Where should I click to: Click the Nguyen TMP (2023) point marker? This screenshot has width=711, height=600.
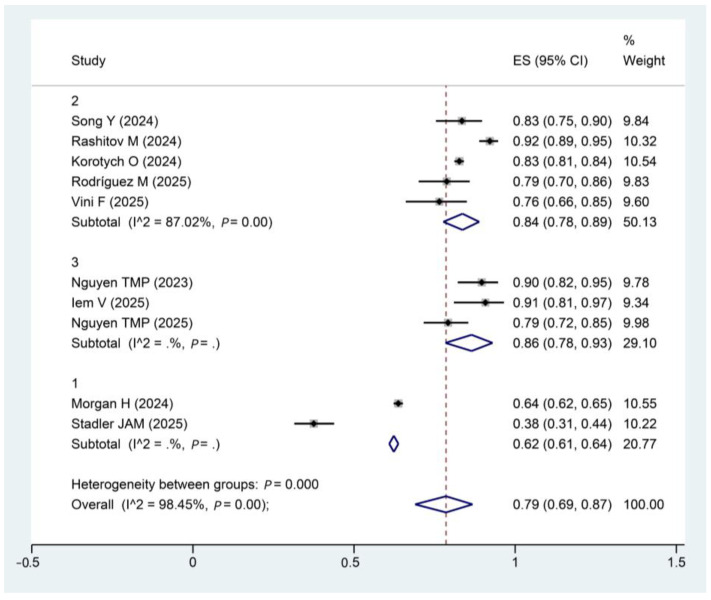(482, 283)
